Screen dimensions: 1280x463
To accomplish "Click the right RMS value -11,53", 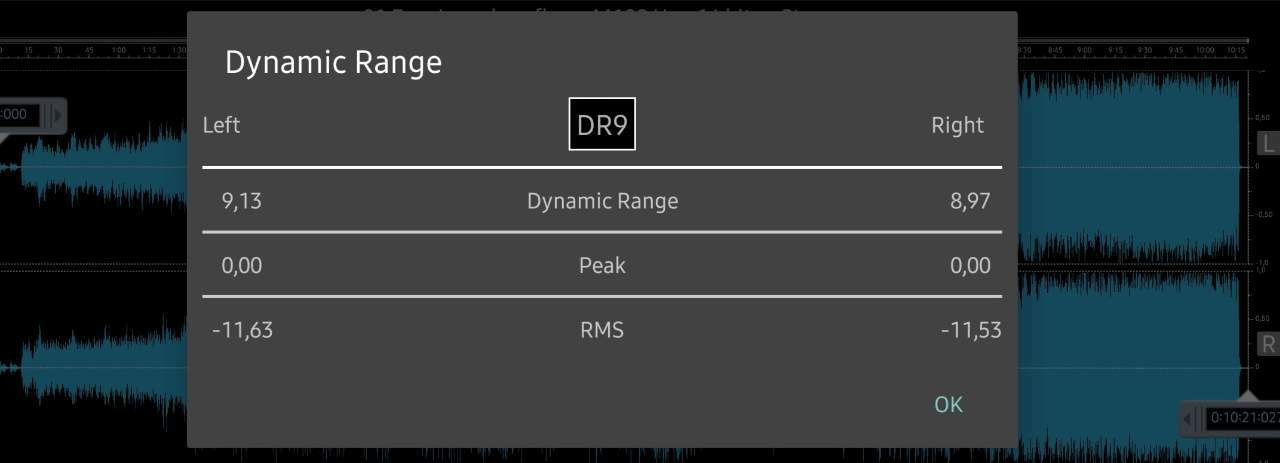I will [x=971, y=330].
